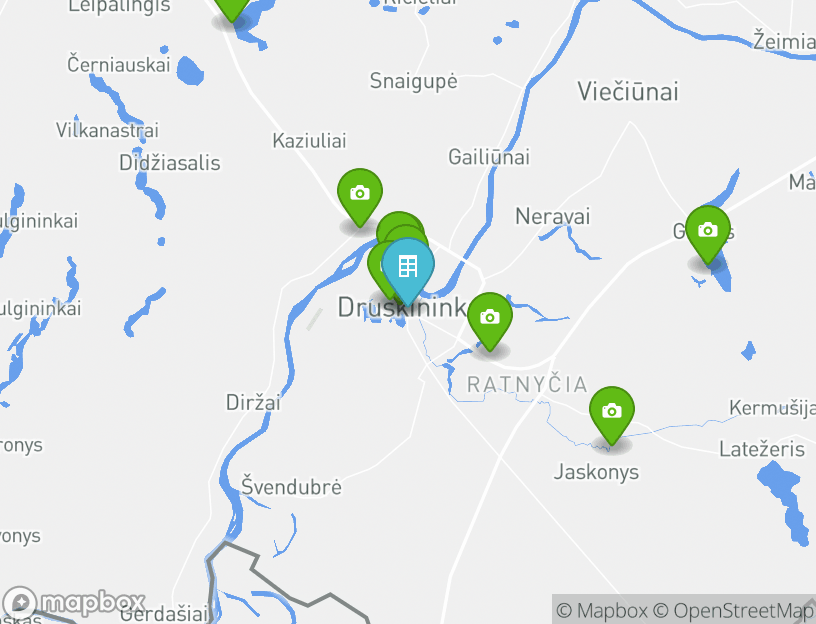Select the Neravai village label

553,217
